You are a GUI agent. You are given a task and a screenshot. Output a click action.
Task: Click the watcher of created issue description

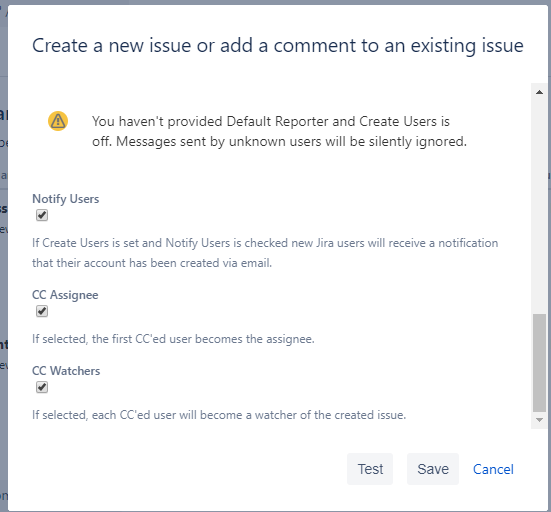[219, 415]
